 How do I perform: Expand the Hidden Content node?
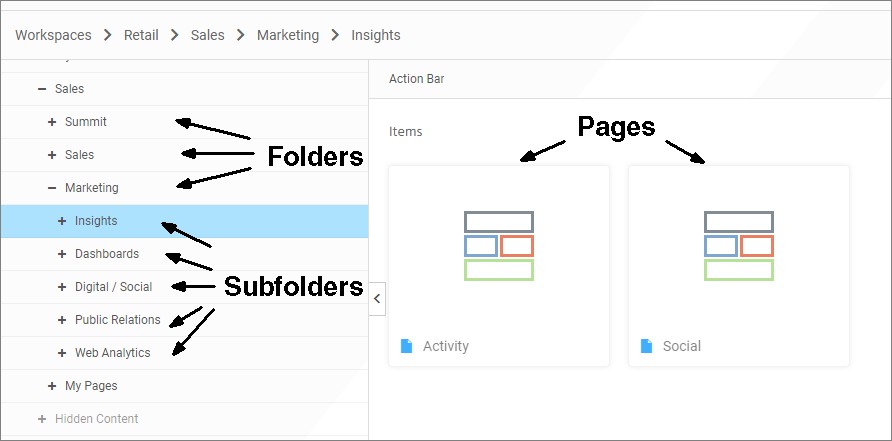[42, 419]
